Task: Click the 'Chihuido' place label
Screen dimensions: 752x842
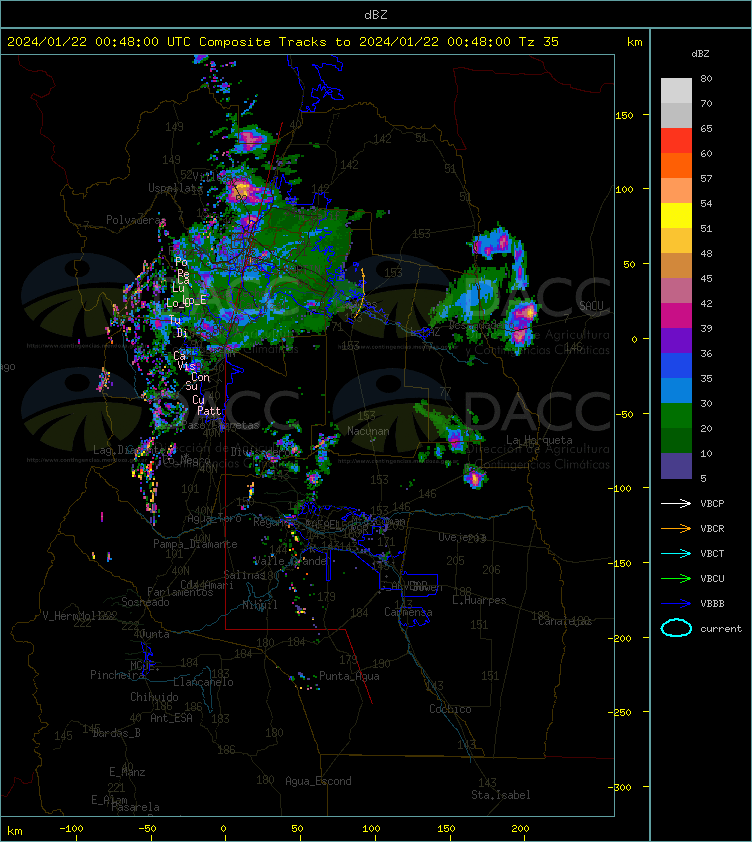Action: [x=154, y=696]
